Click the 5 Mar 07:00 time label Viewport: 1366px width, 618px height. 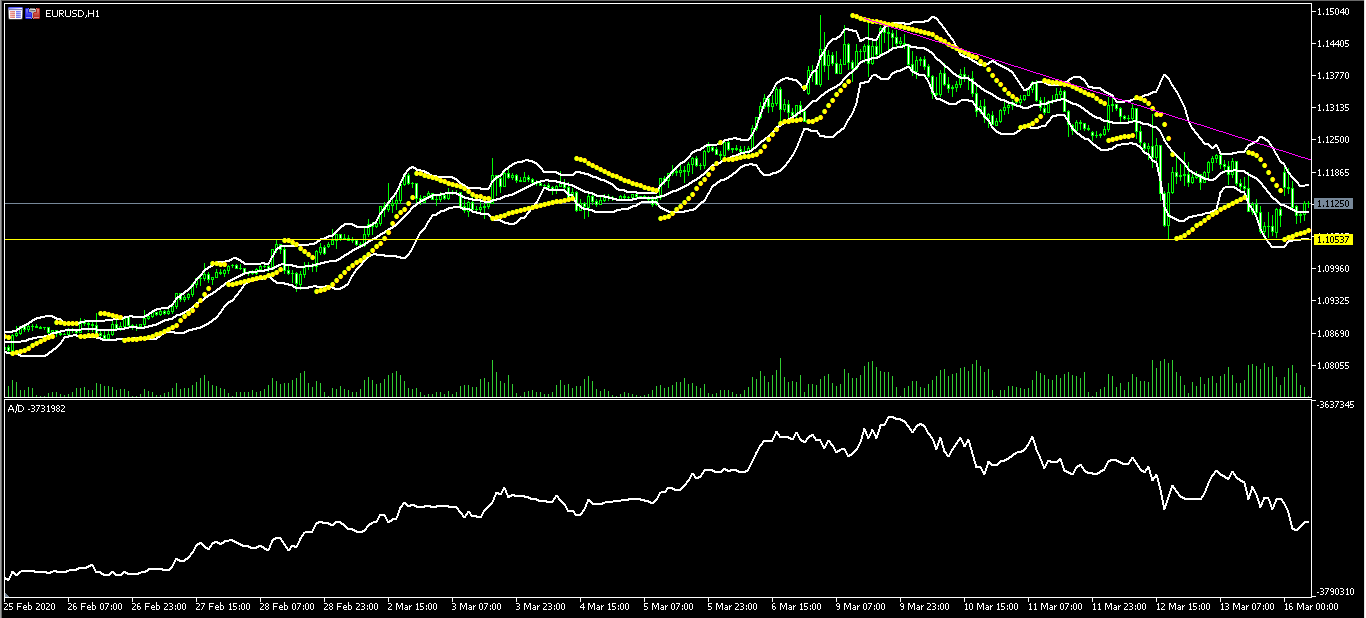click(670, 606)
